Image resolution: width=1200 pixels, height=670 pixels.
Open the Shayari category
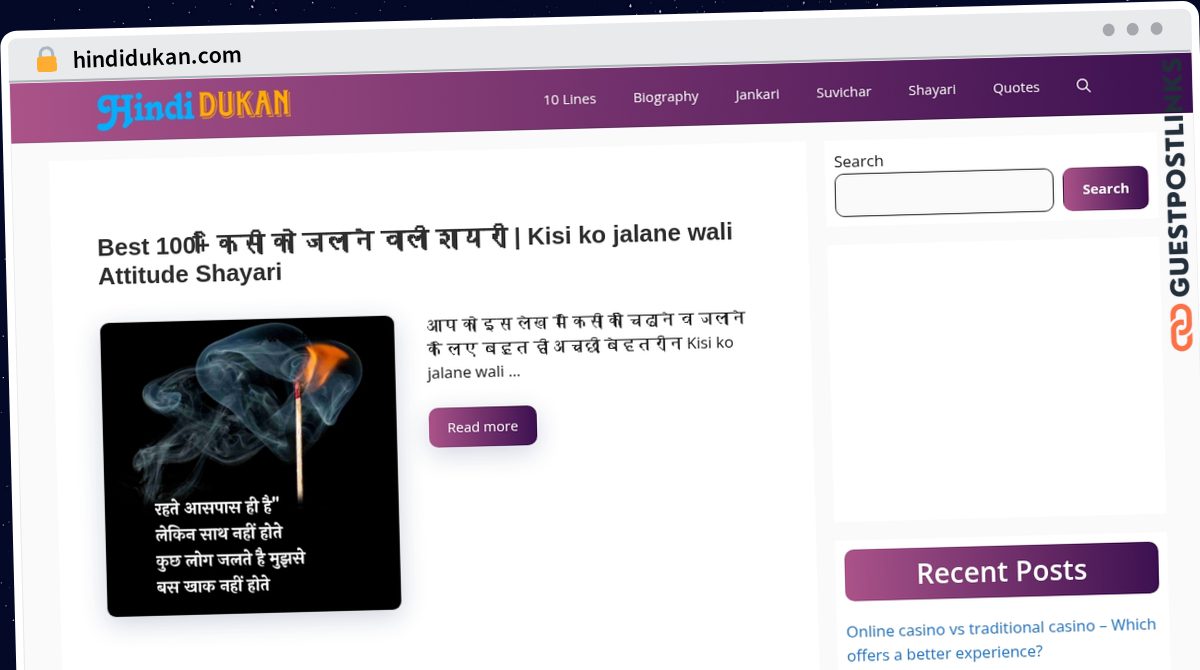(932, 90)
